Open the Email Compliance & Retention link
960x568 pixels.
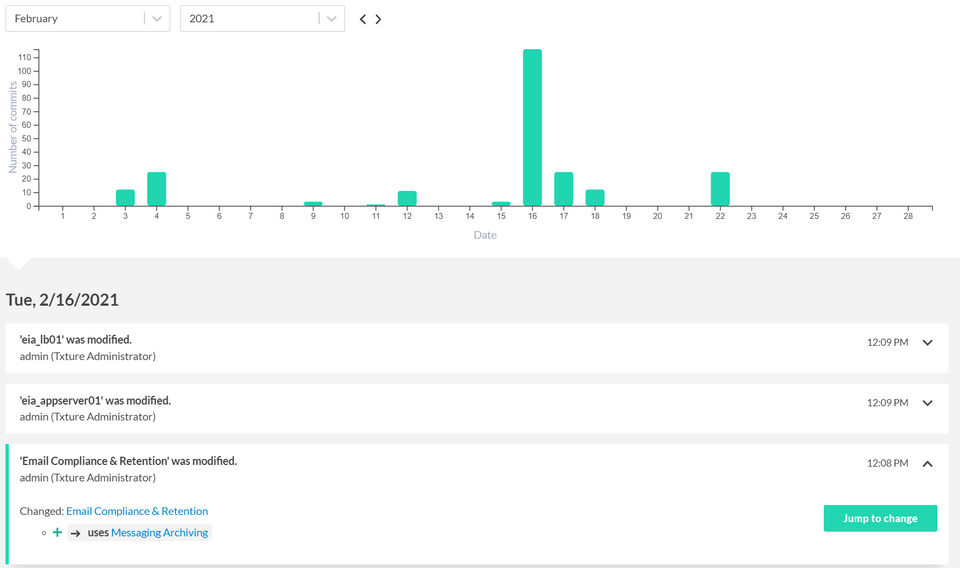[x=137, y=511]
